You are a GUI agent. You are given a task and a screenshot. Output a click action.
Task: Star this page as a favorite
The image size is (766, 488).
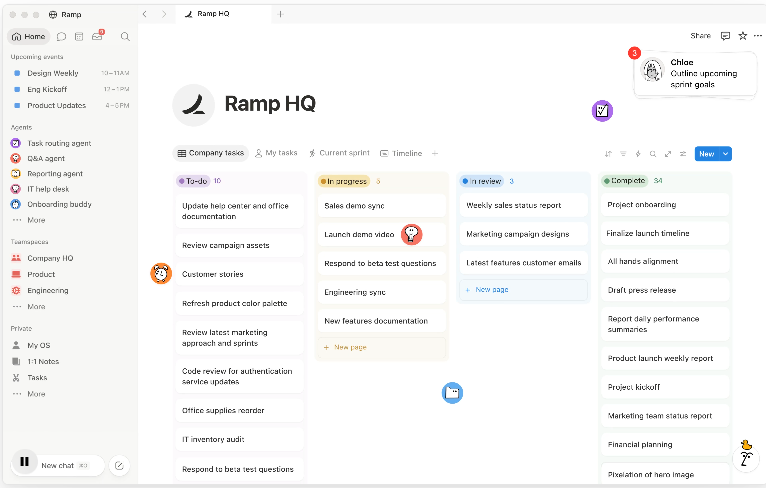point(743,36)
